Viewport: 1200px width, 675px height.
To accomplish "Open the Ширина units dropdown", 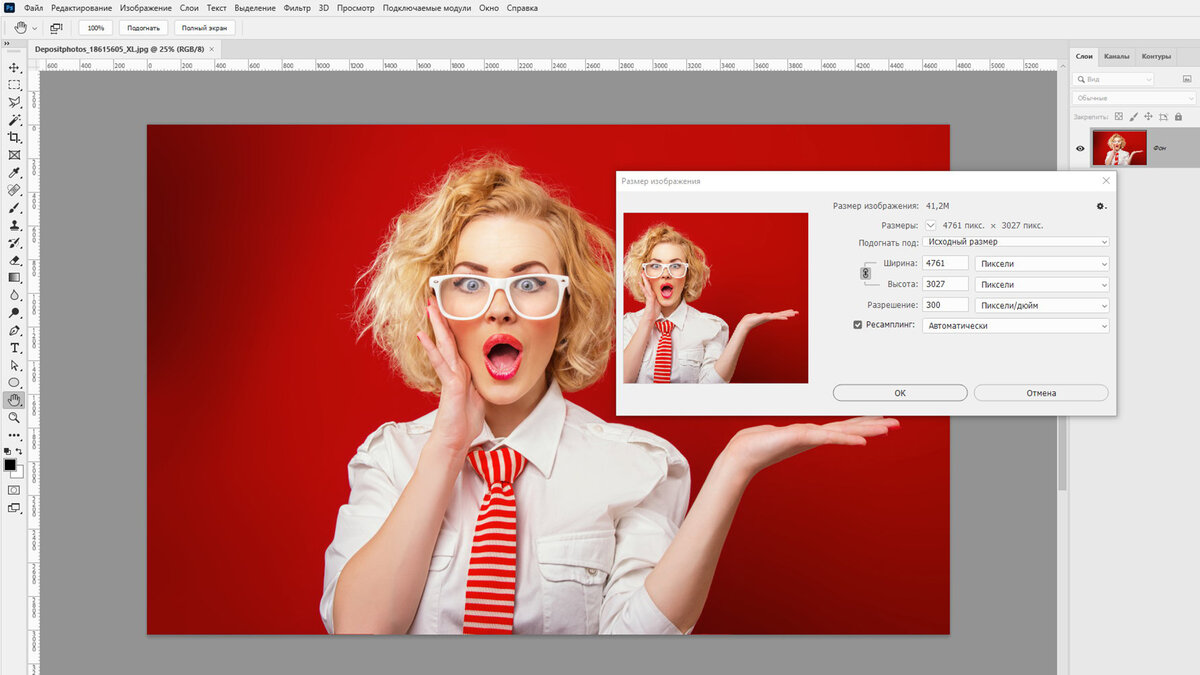I will pos(1042,263).
